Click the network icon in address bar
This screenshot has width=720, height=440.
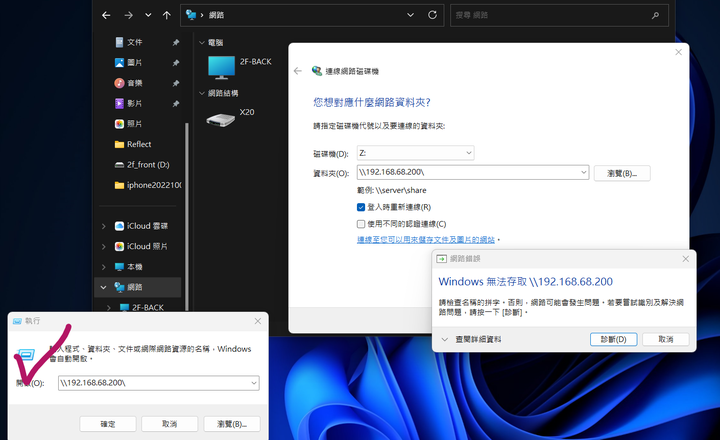tap(191, 15)
